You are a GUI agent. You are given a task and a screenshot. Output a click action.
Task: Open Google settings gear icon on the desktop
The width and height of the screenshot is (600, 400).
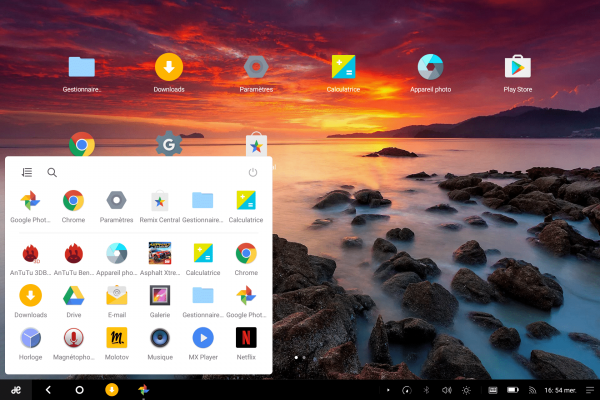click(x=169, y=144)
